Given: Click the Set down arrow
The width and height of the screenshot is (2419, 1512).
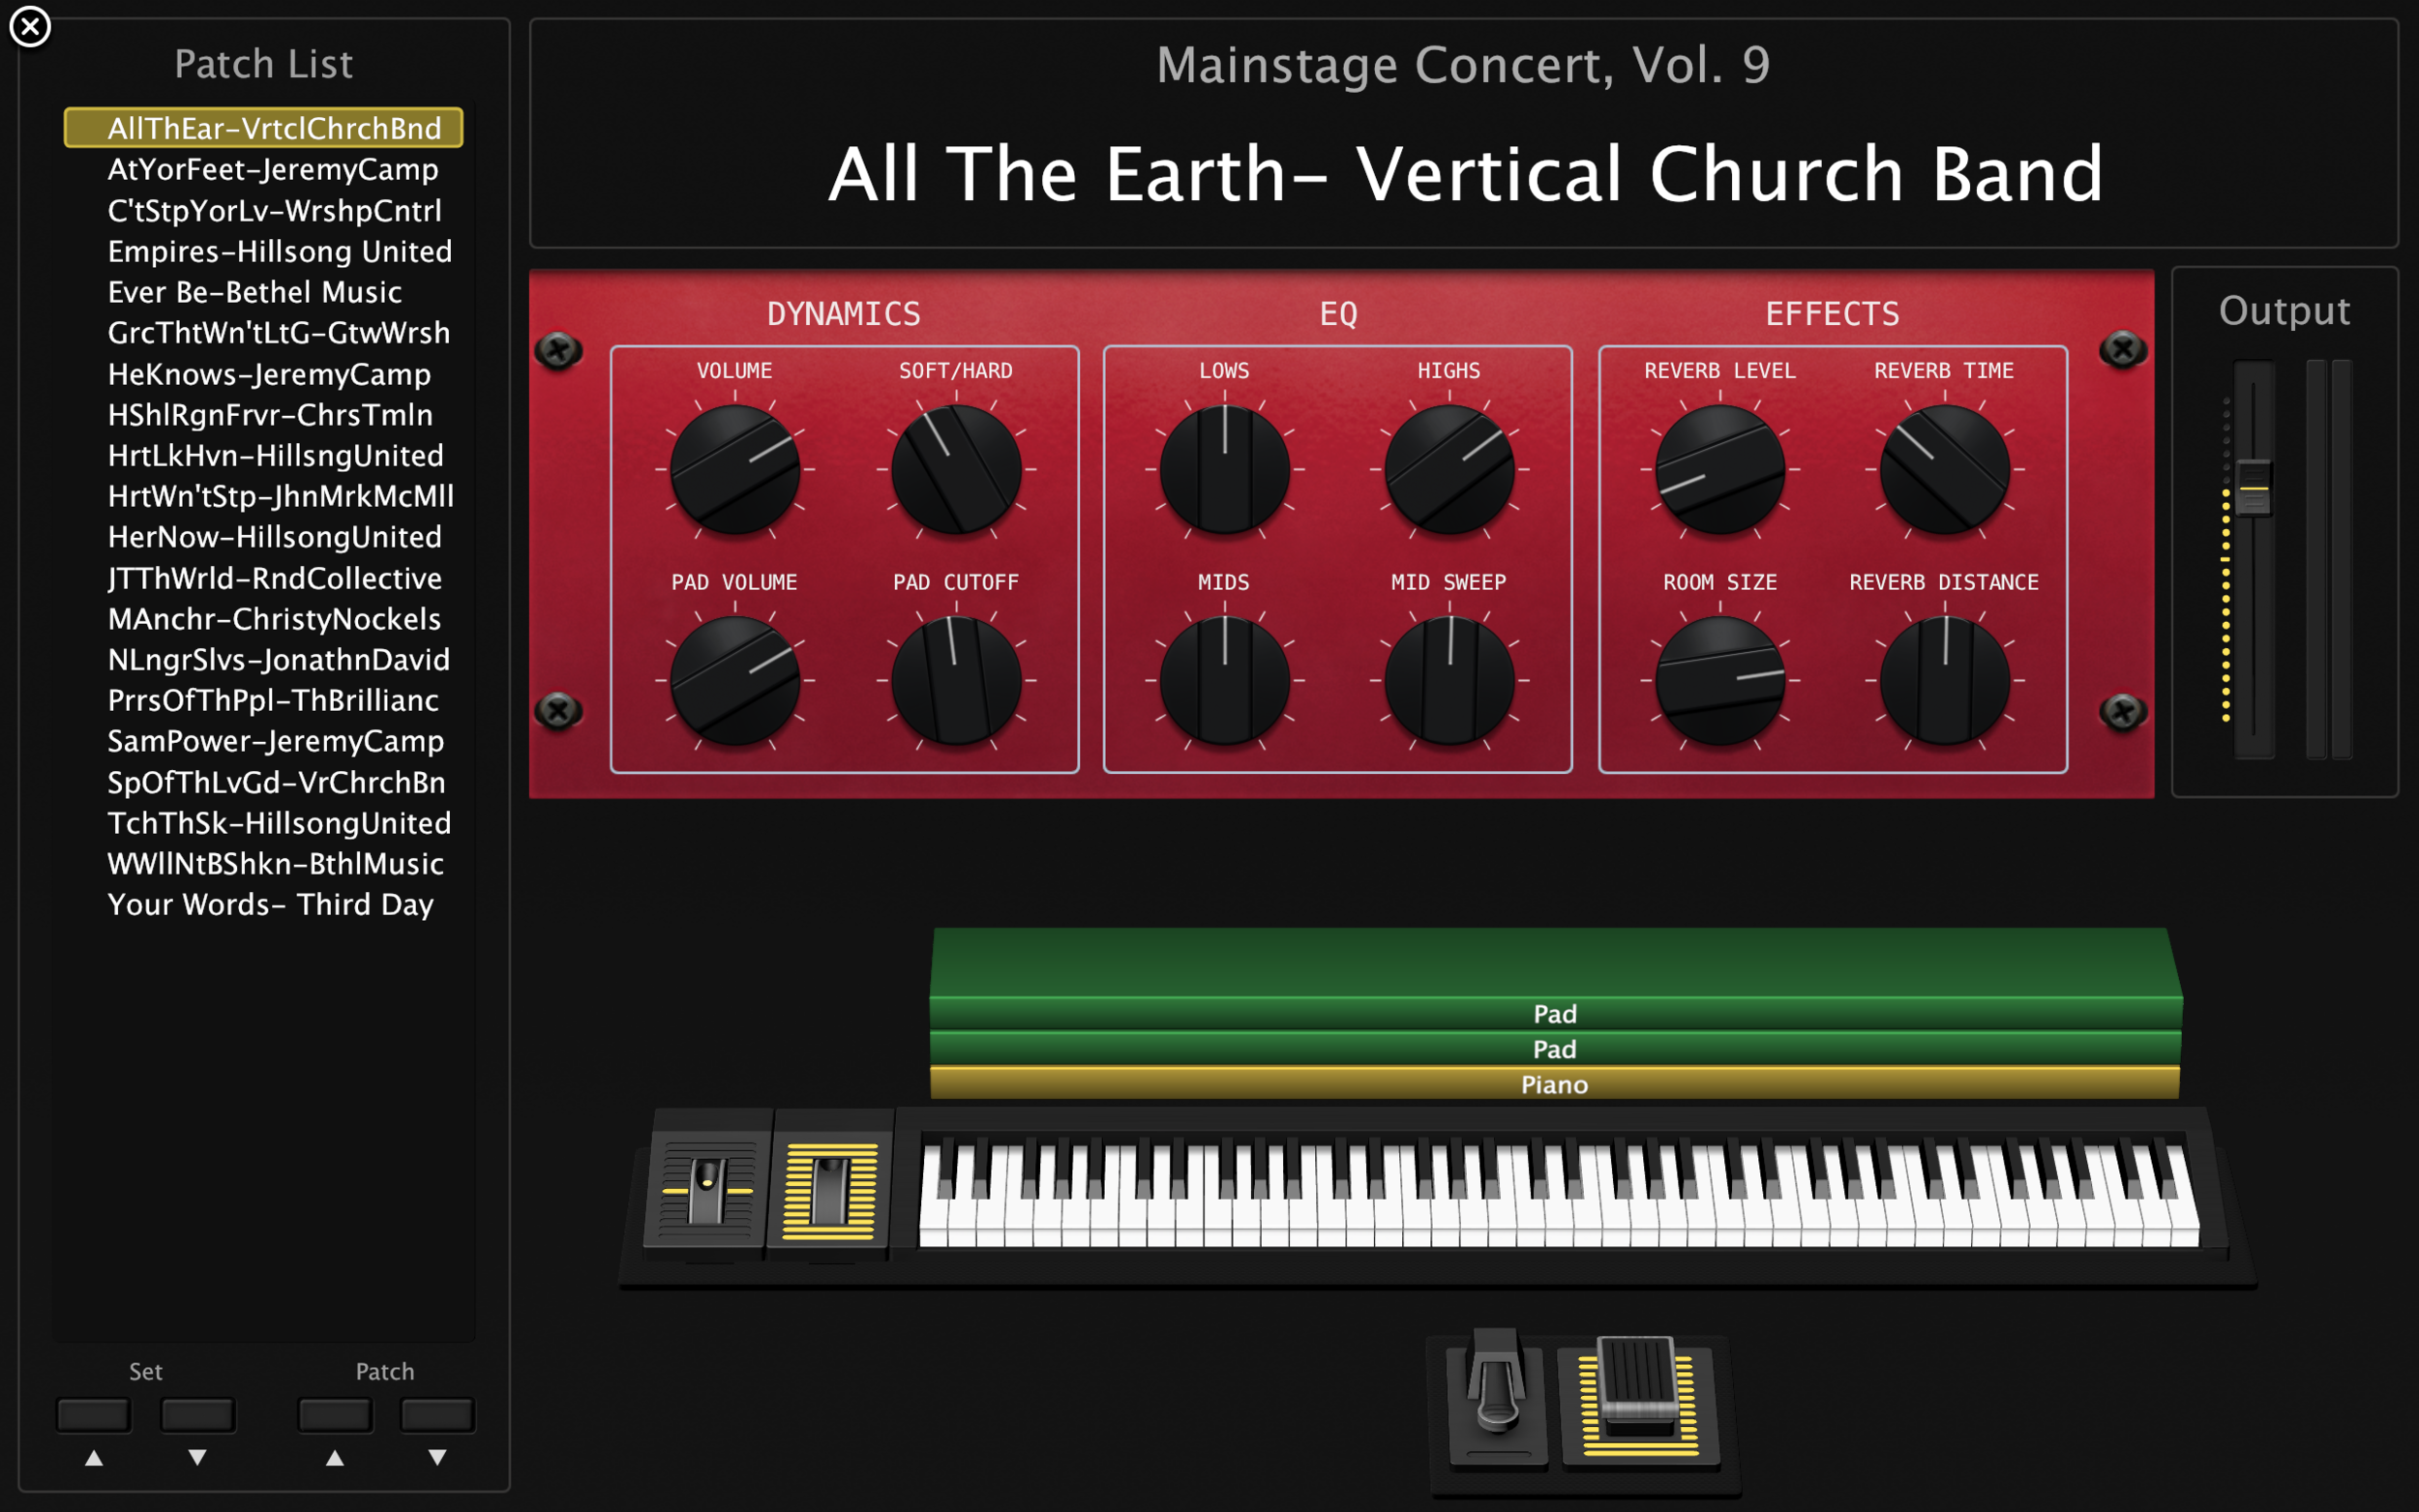Looking at the screenshot, I should click(198, 1458).
